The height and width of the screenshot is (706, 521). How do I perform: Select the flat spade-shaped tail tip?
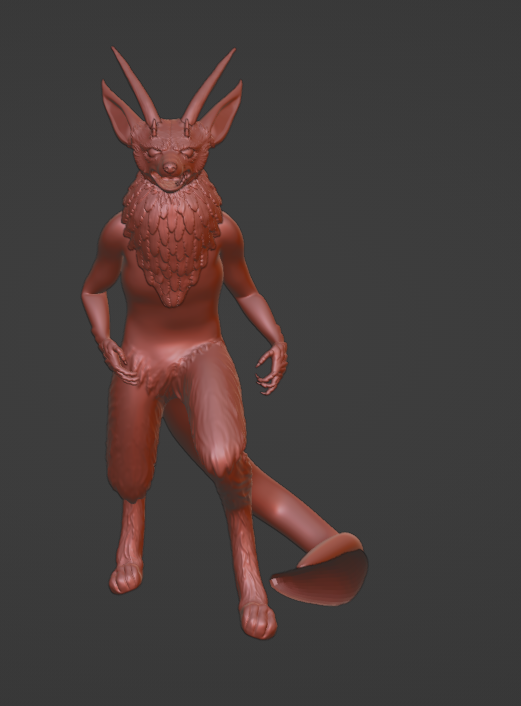(321, 570)
